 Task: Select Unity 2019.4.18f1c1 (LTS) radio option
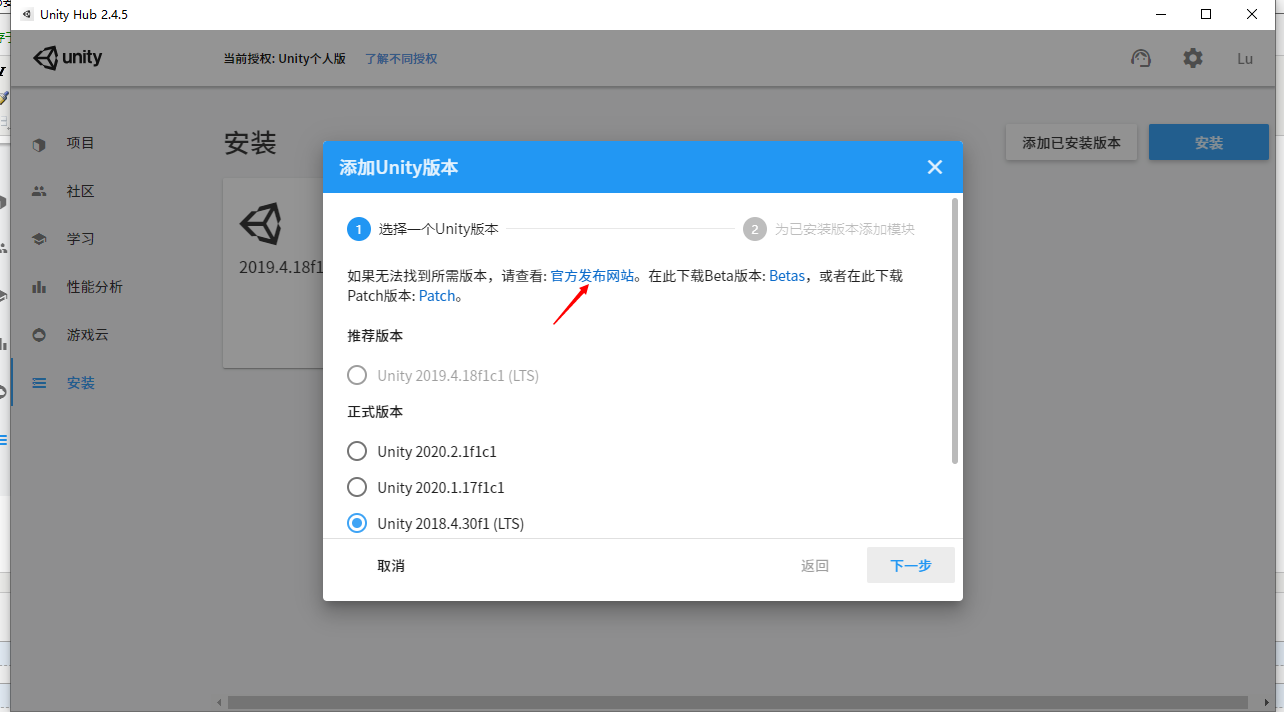click(x=357, y=376)
